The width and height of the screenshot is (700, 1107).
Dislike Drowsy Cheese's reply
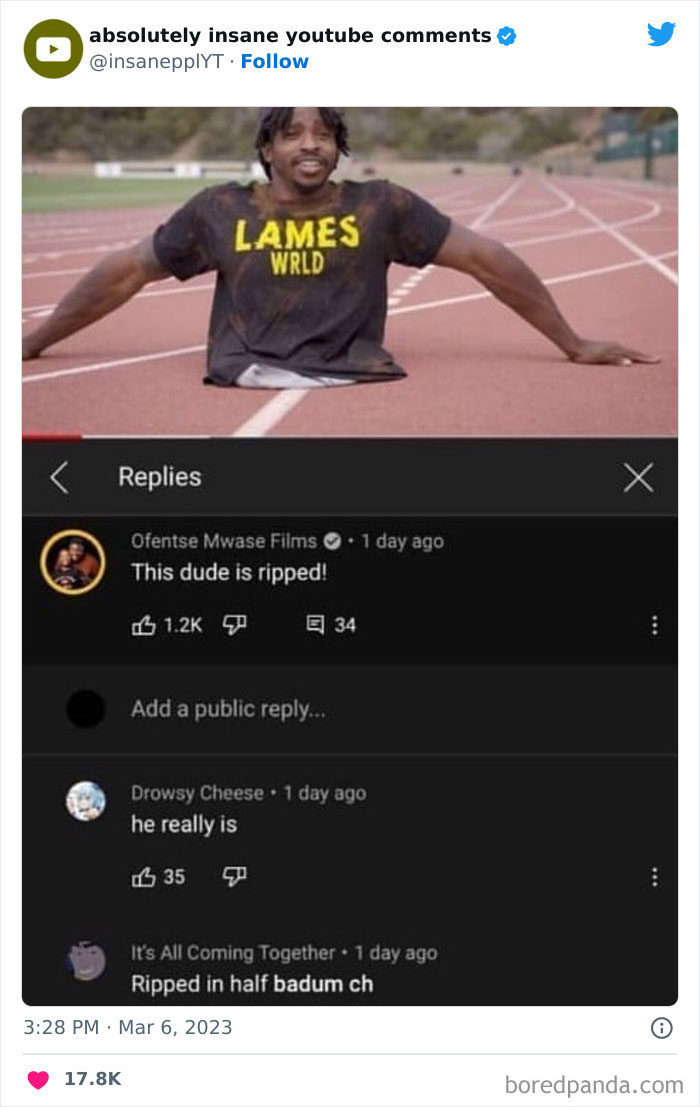[234, 877]
